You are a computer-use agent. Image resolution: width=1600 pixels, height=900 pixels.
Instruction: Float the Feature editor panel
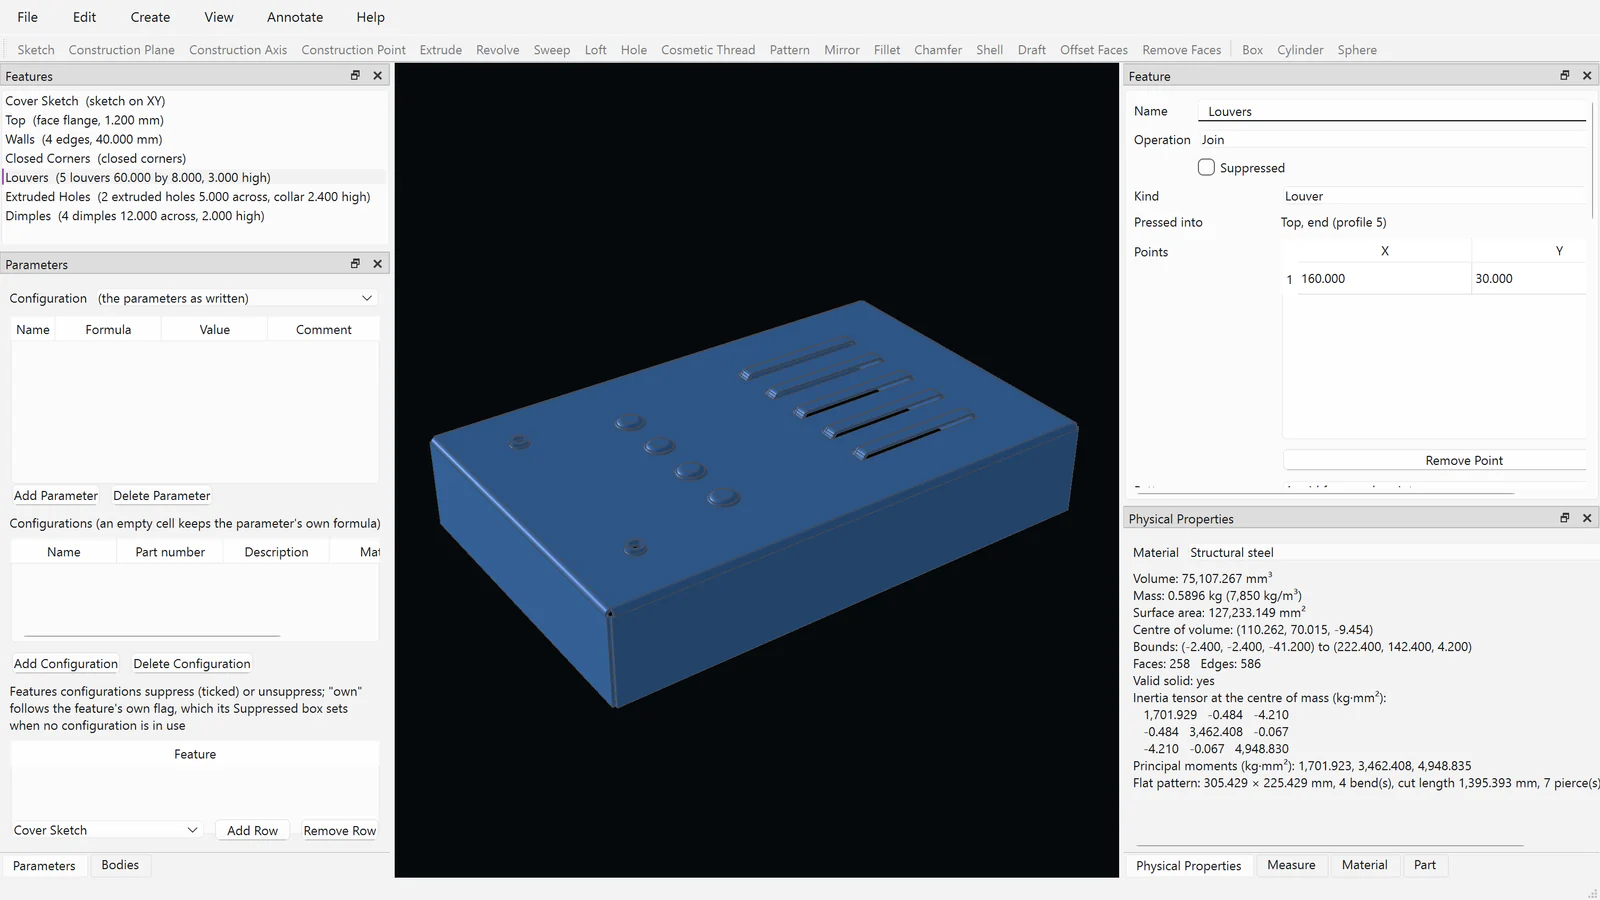tap(1565, 76)
